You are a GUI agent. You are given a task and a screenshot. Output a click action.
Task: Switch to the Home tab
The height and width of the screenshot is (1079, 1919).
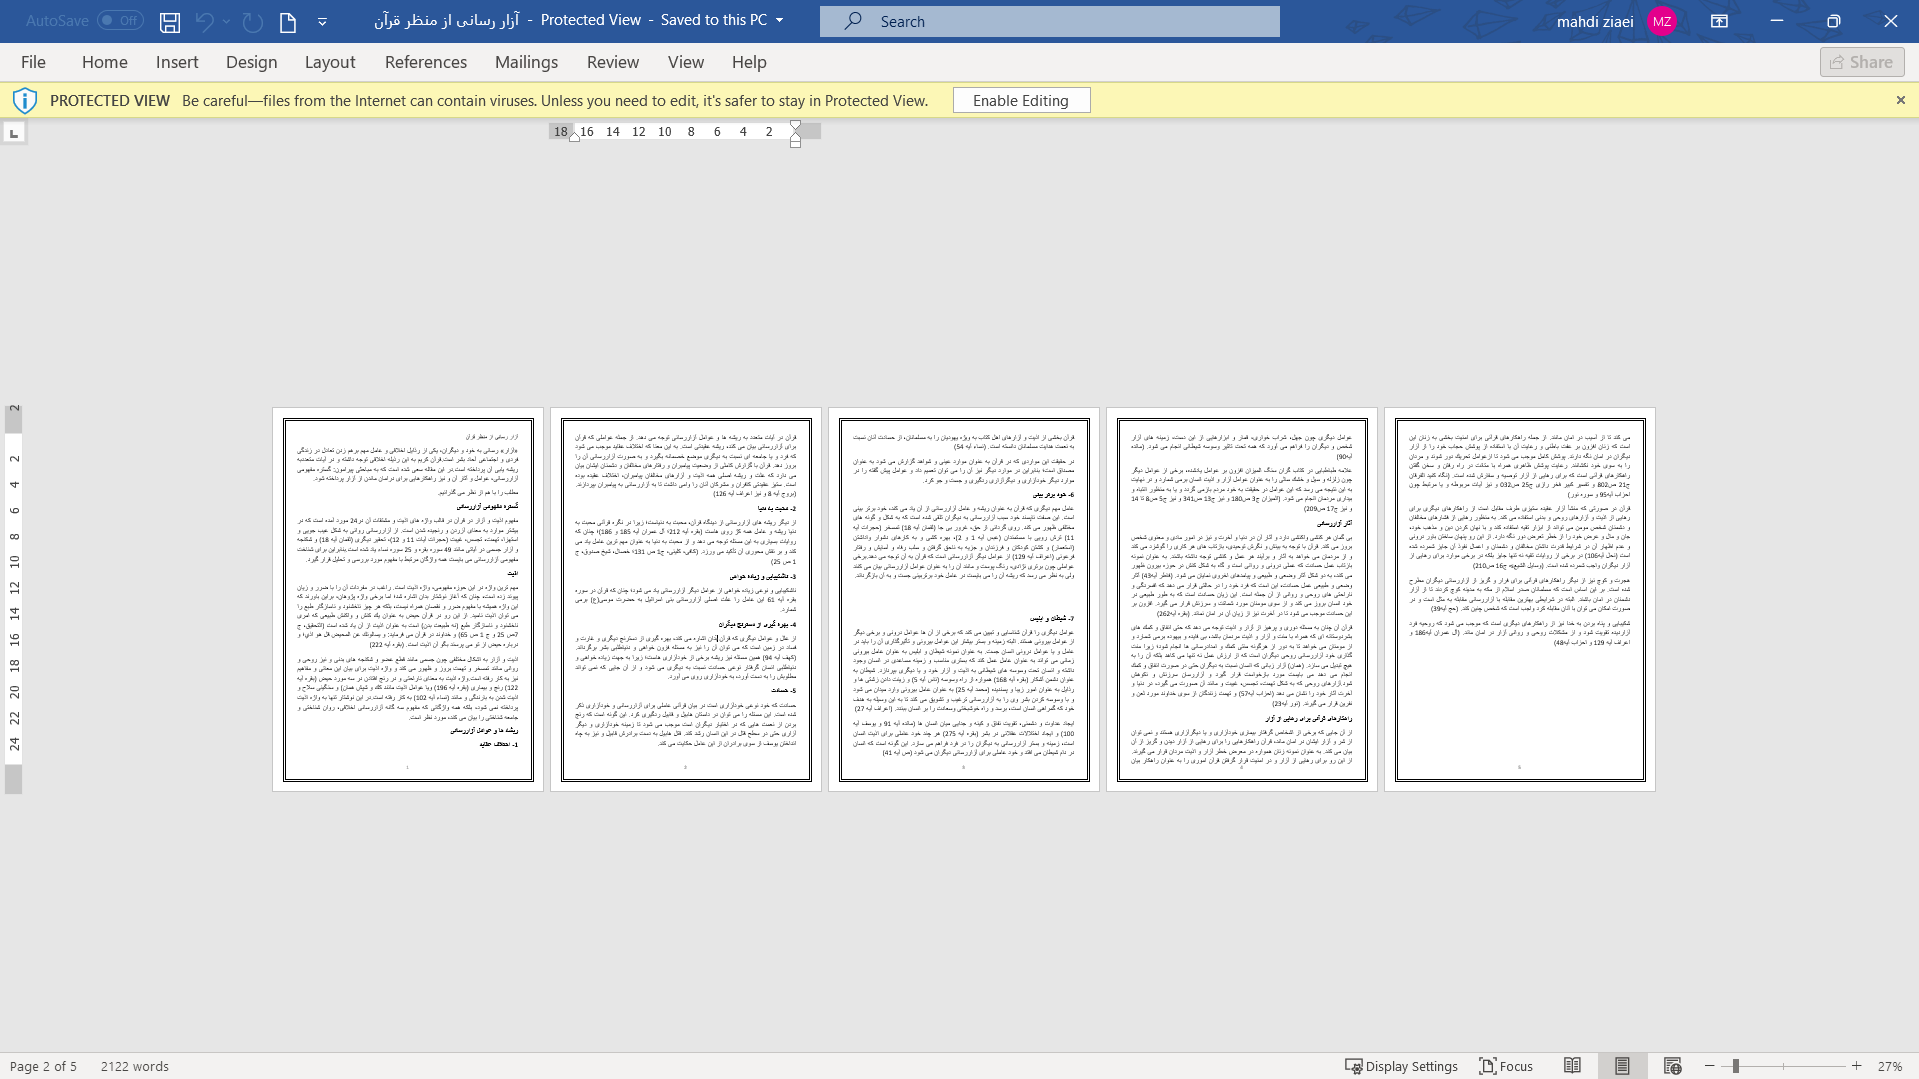point(105,62)
